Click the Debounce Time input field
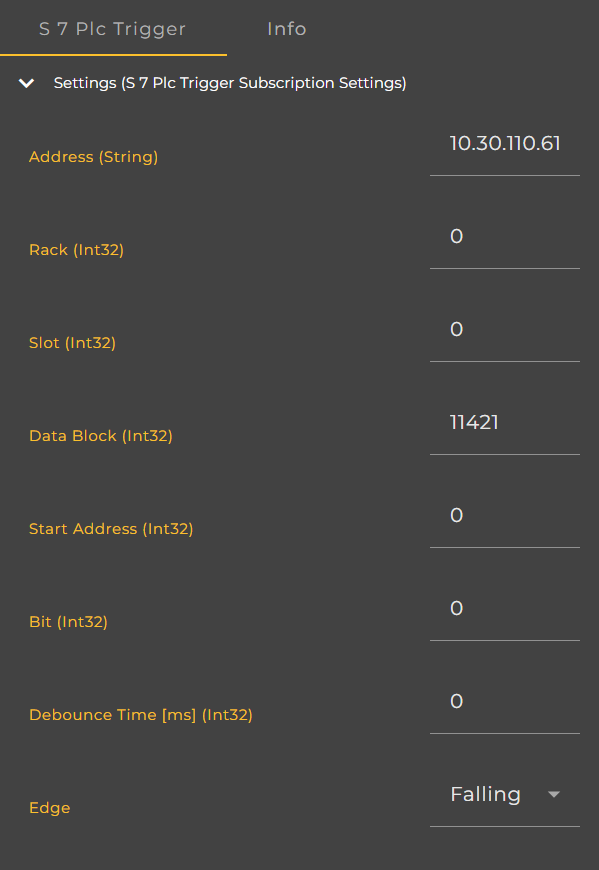 (x=505, y=701)
